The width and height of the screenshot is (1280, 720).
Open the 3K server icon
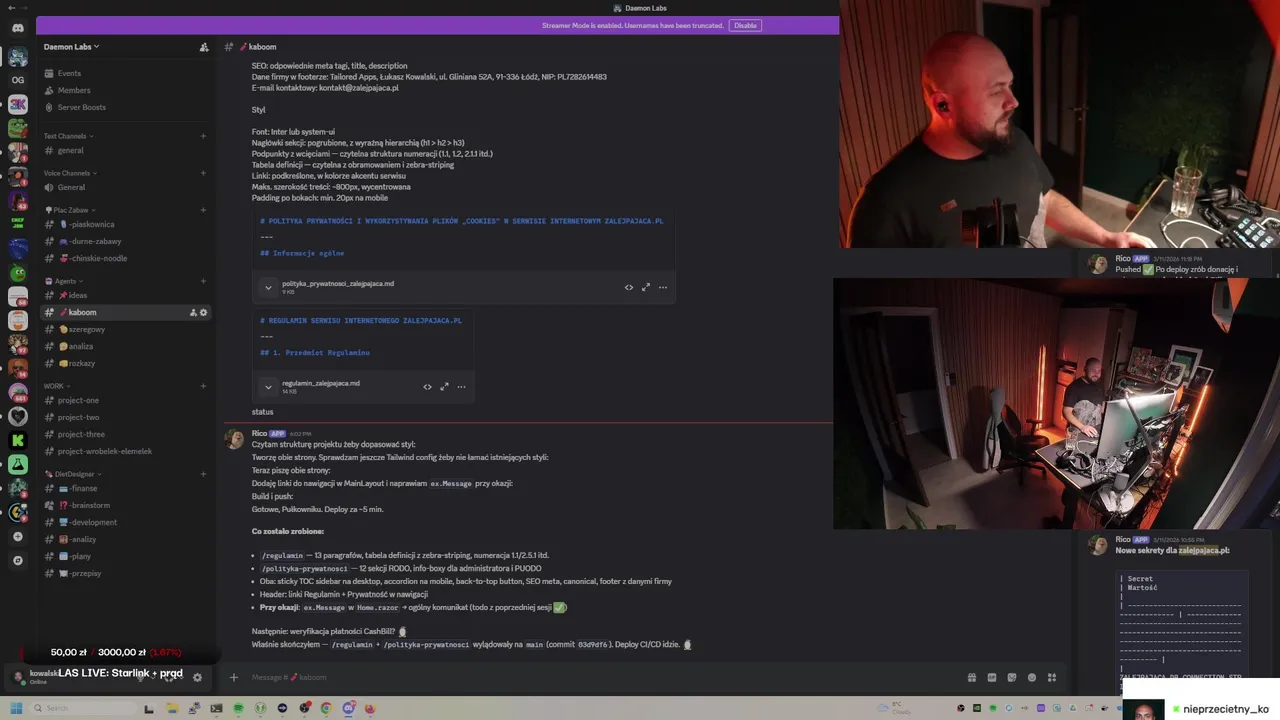[18, 104]
